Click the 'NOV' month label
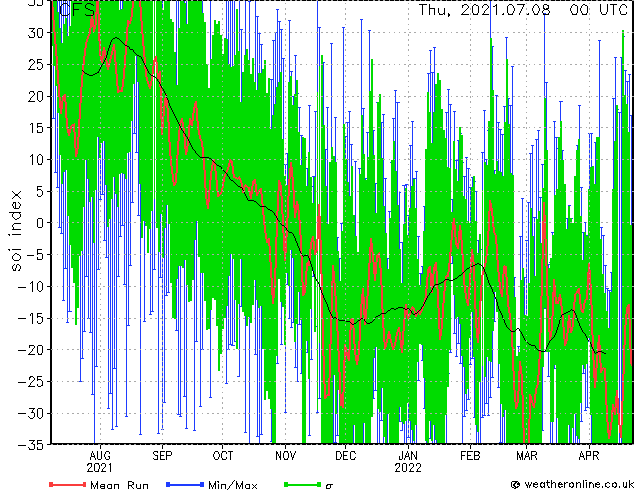This screenshot has width=634, height=490. pyautogui.click(x=285, y=456)
